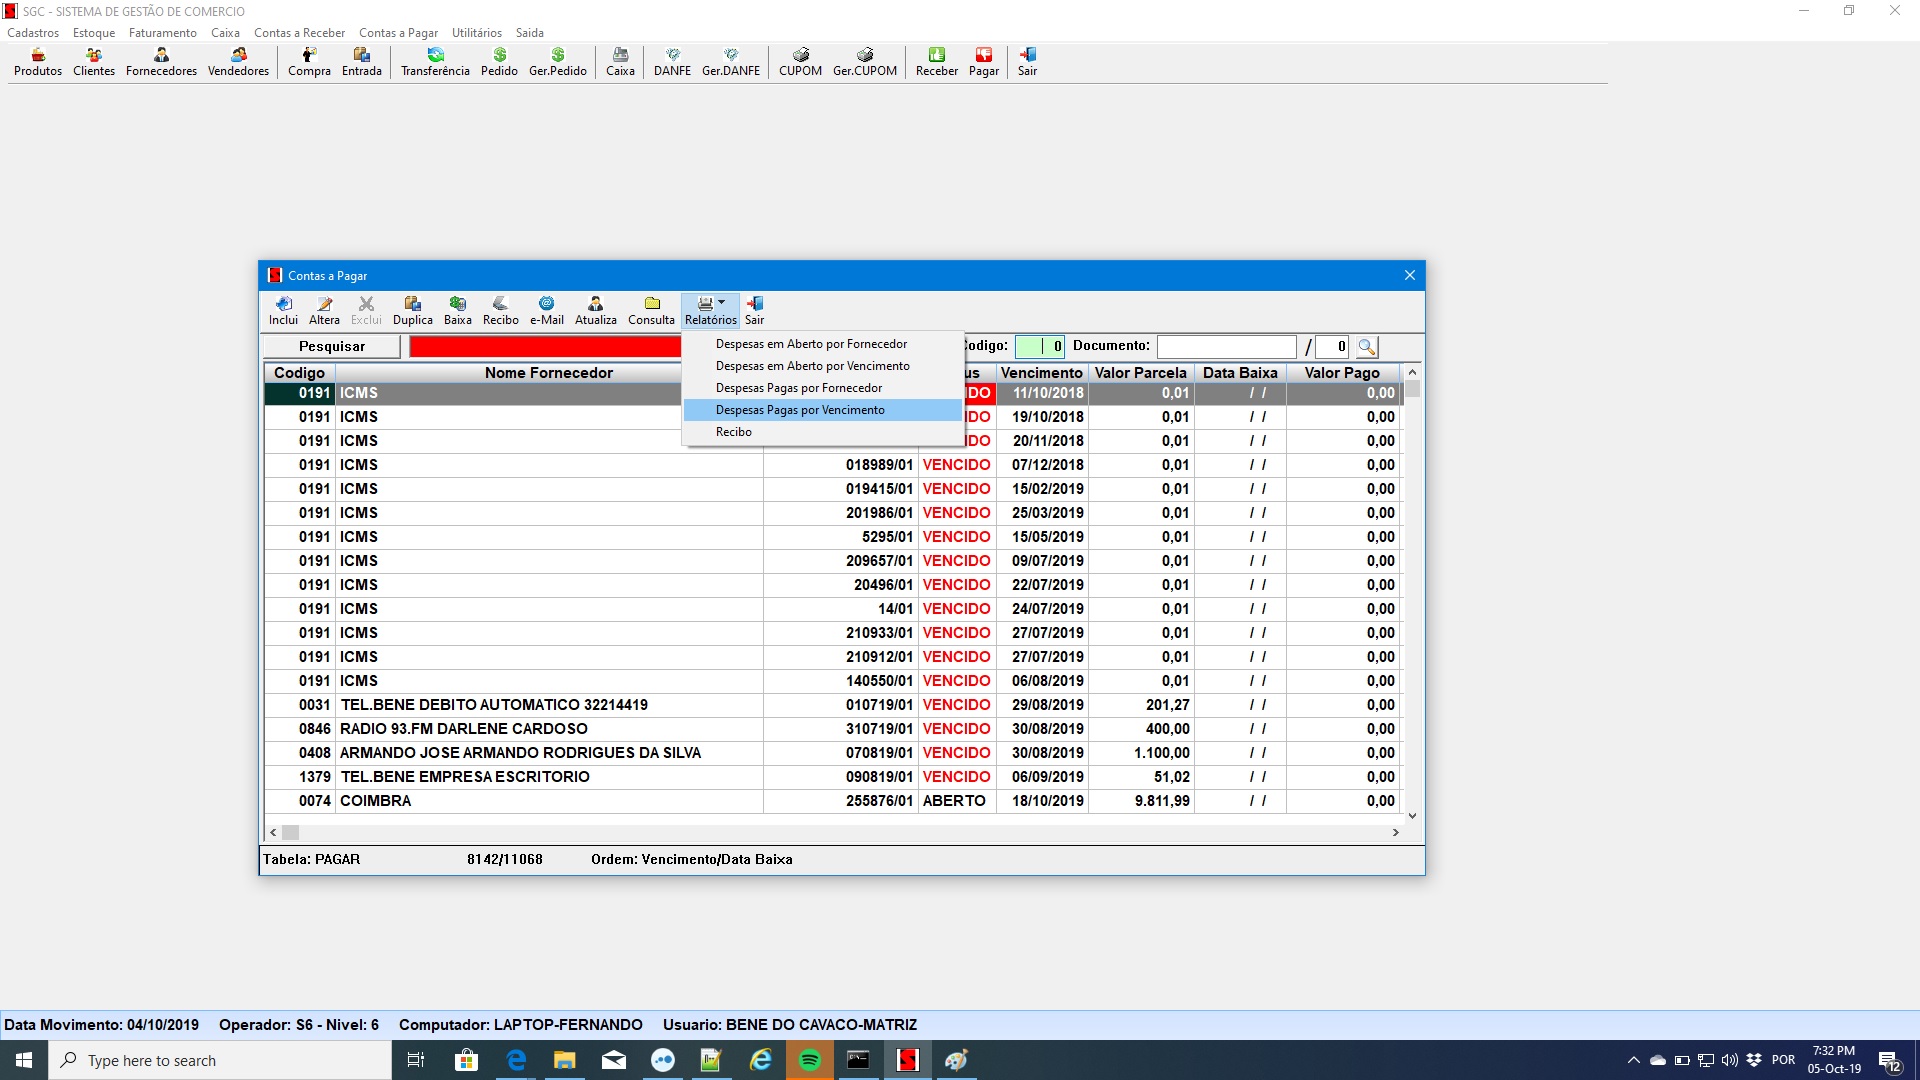Show hidden icons in system tray
Image resolution: width=1920 pixels, height=1080 pixels.
(x=1634, y=1060)
